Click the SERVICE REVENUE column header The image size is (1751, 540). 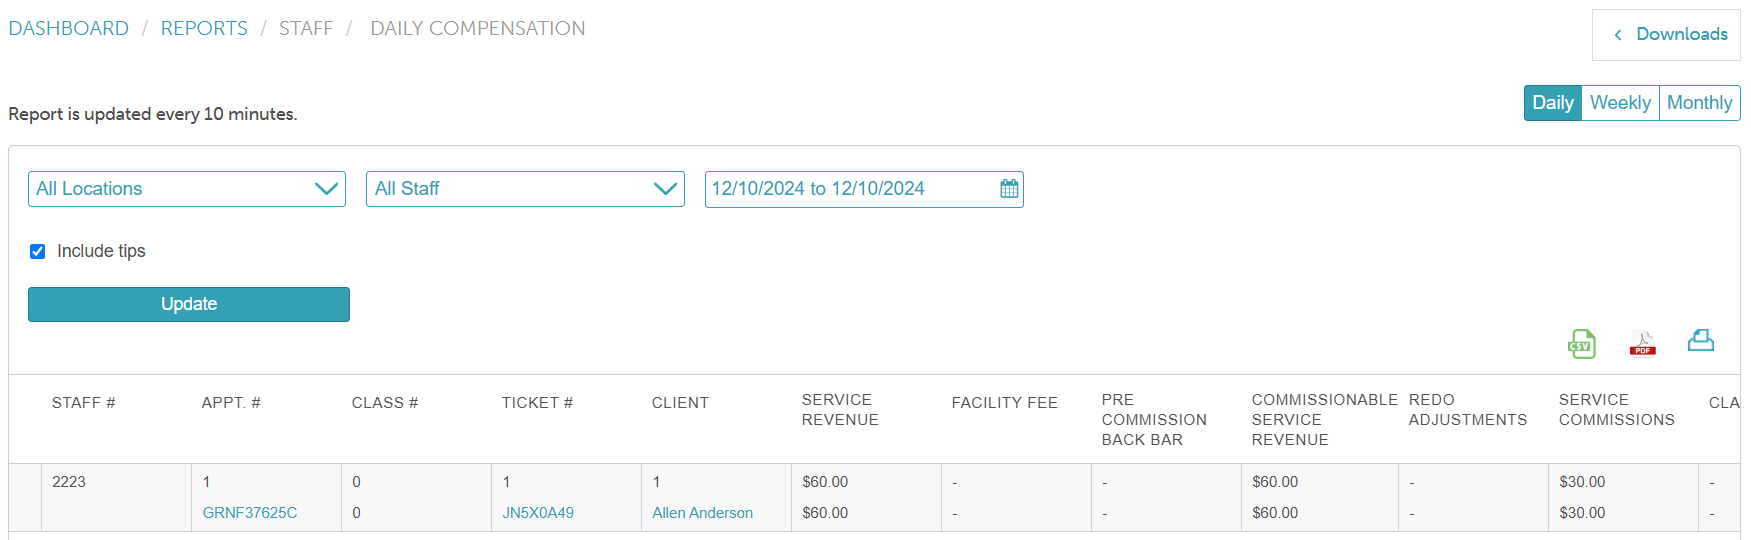pyautogui.click(x=840, y=410)
